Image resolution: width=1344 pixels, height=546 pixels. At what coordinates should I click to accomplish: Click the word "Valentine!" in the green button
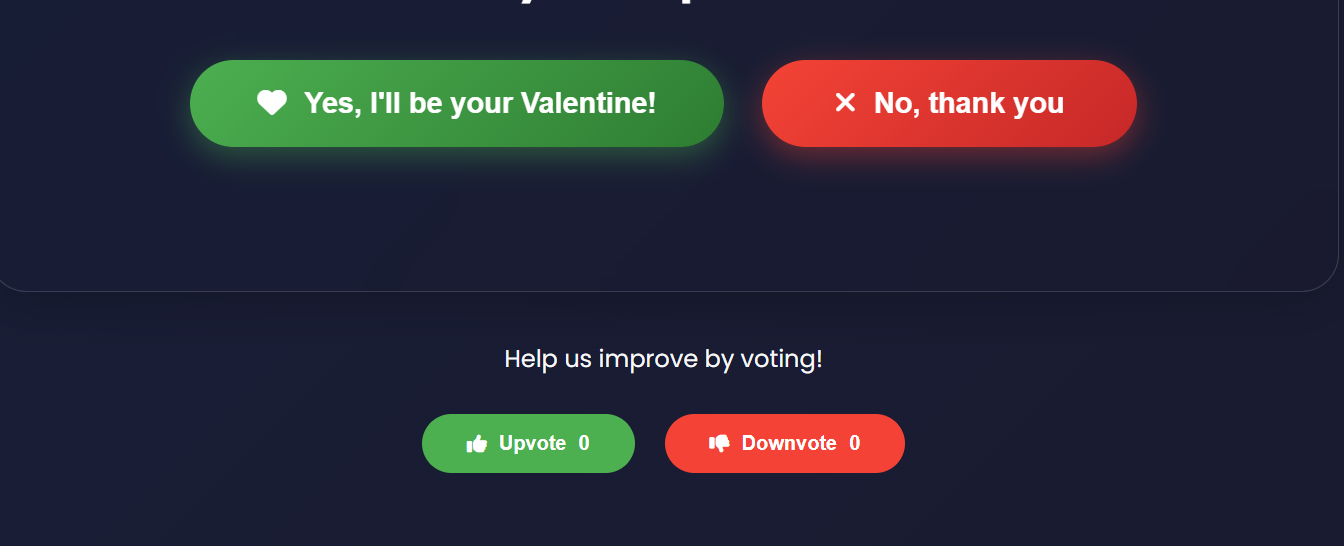[588, 103]
